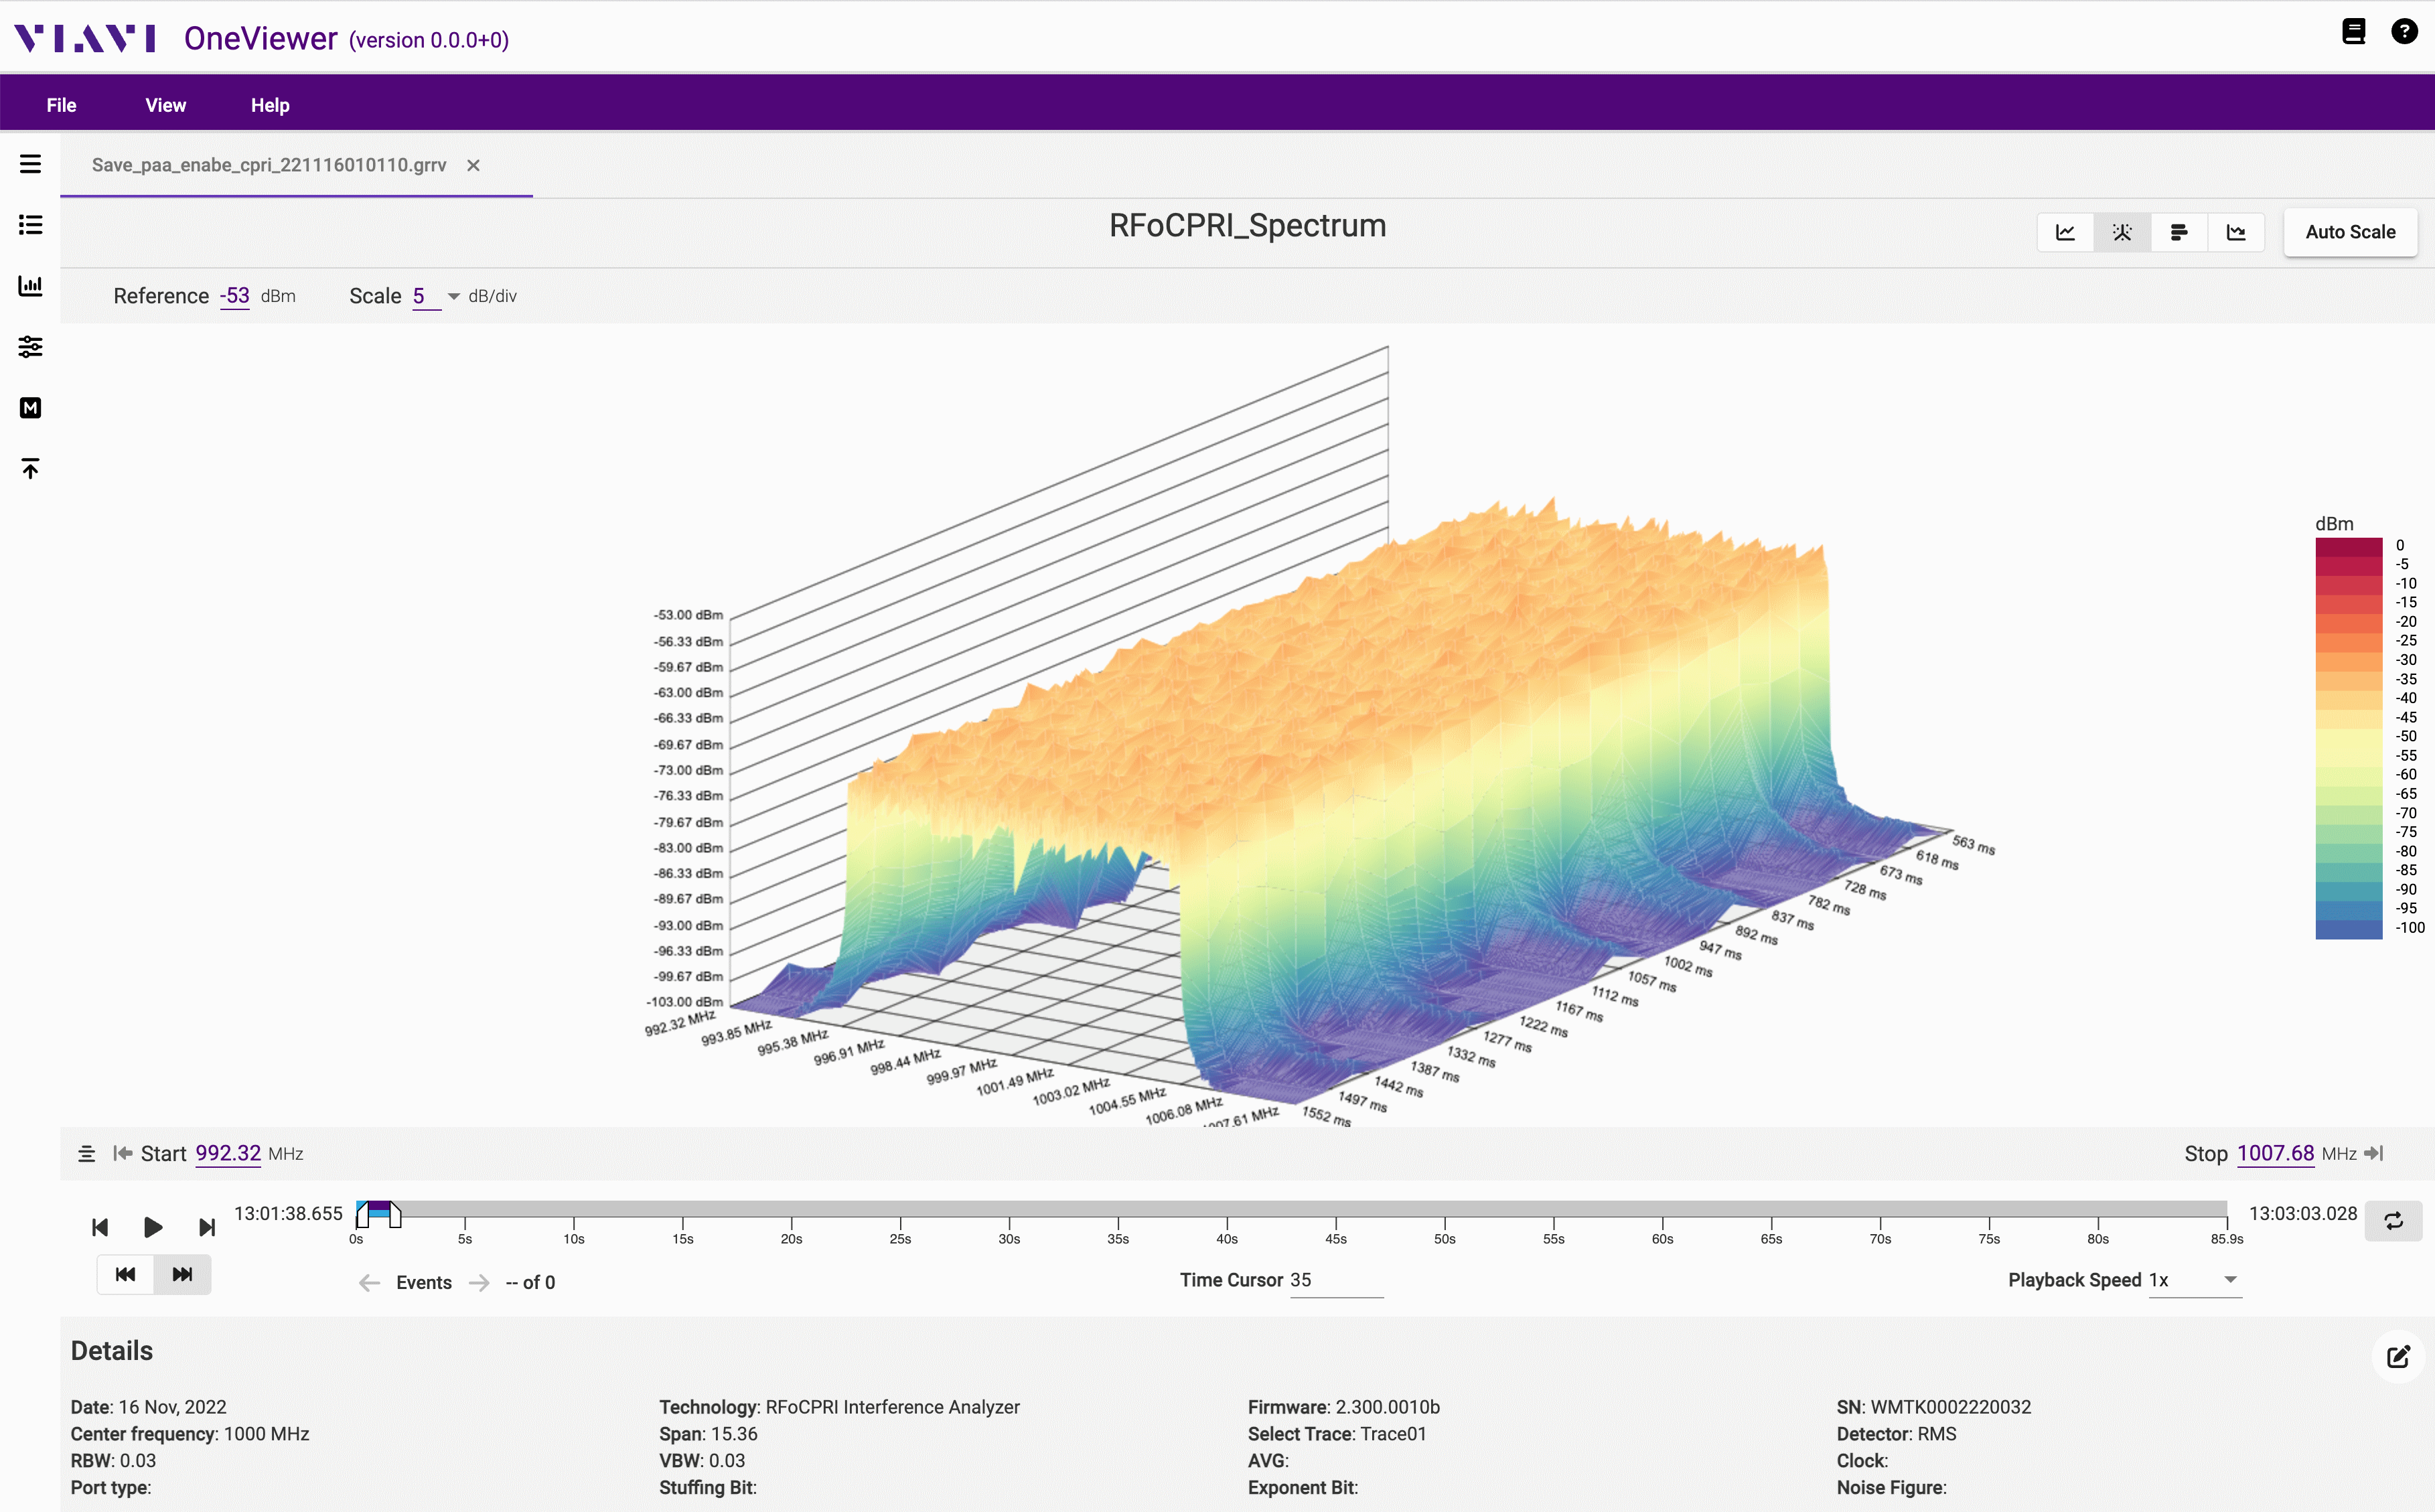Click the jump-to-start frequency arrow icon

[123, 1153]
